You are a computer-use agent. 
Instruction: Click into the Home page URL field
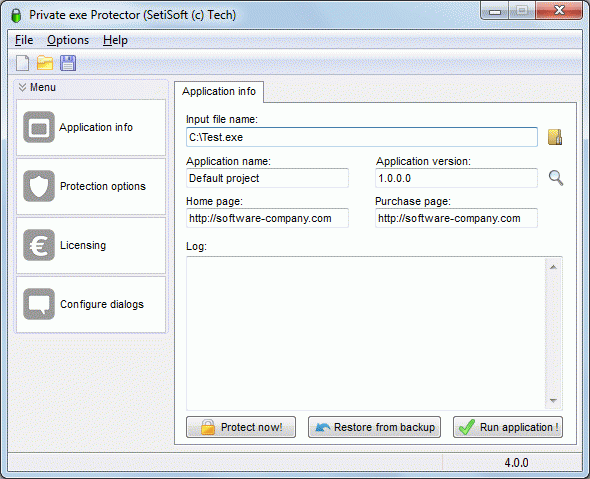coord(267,218)
